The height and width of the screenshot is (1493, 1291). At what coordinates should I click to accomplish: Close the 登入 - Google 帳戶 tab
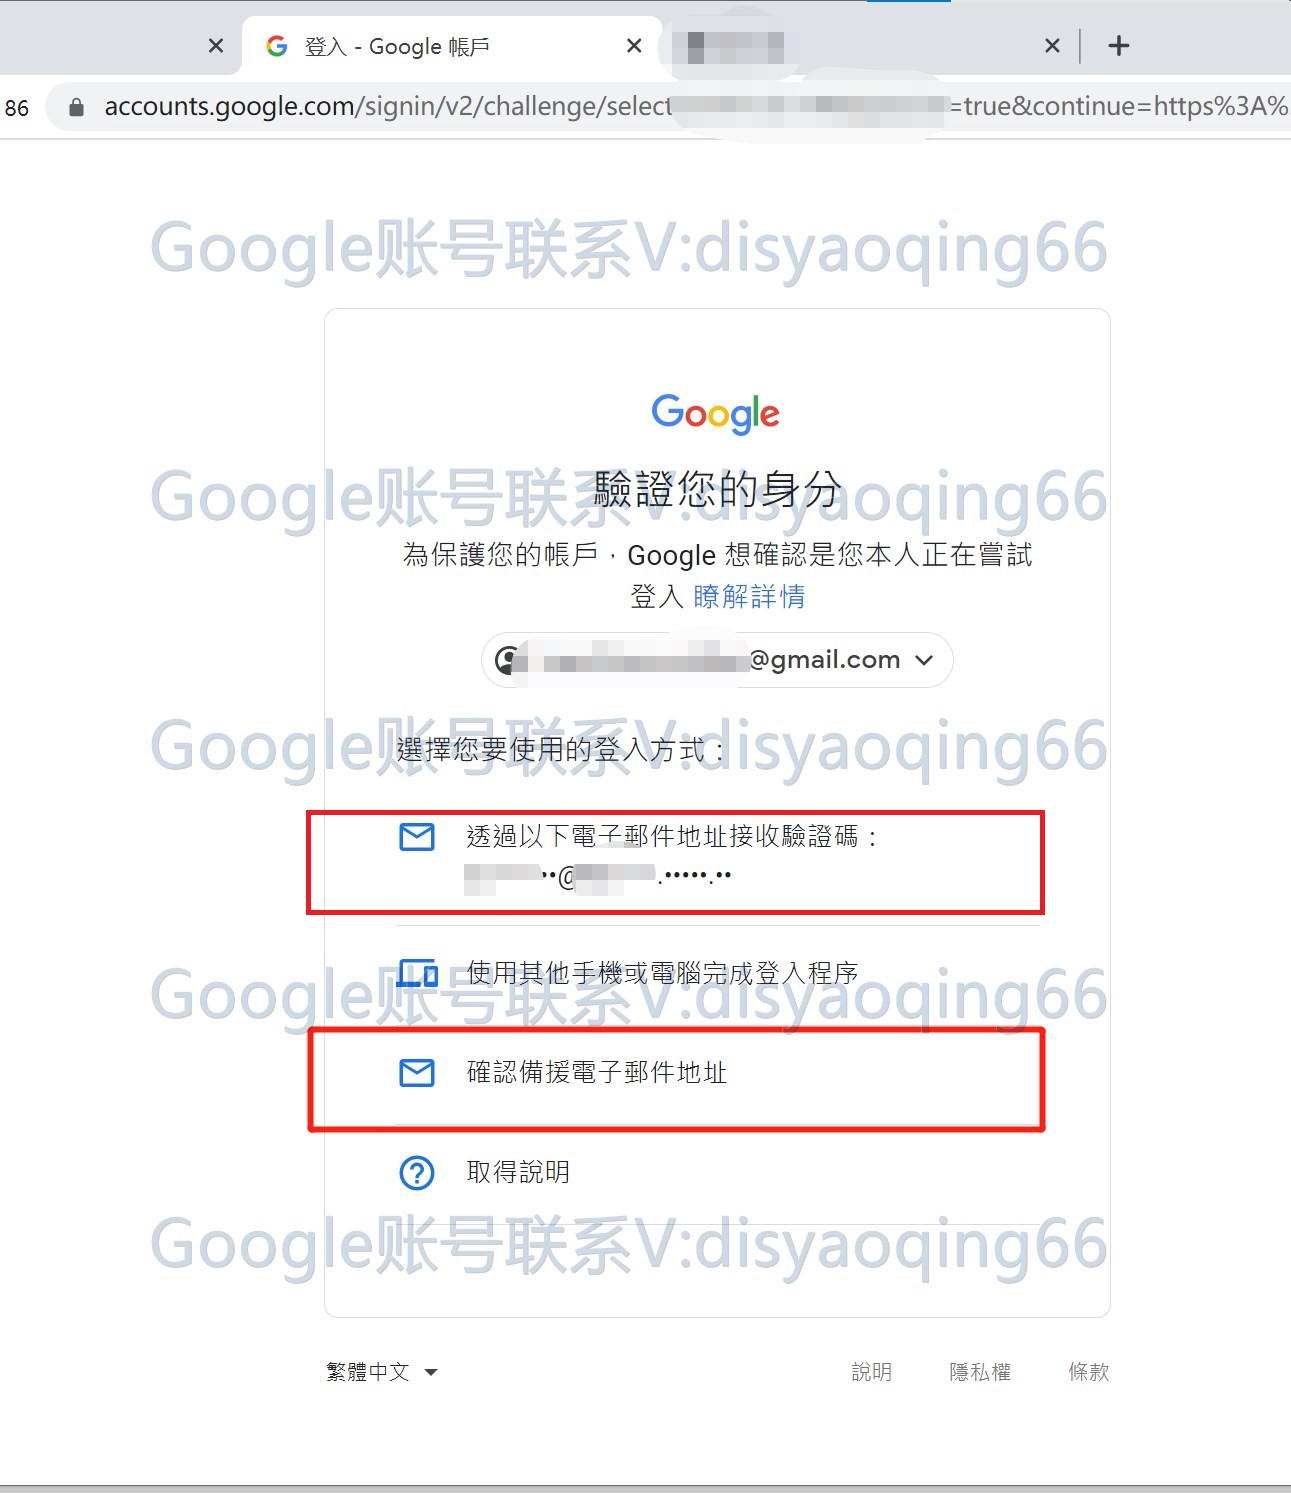[x=634, y=46]
